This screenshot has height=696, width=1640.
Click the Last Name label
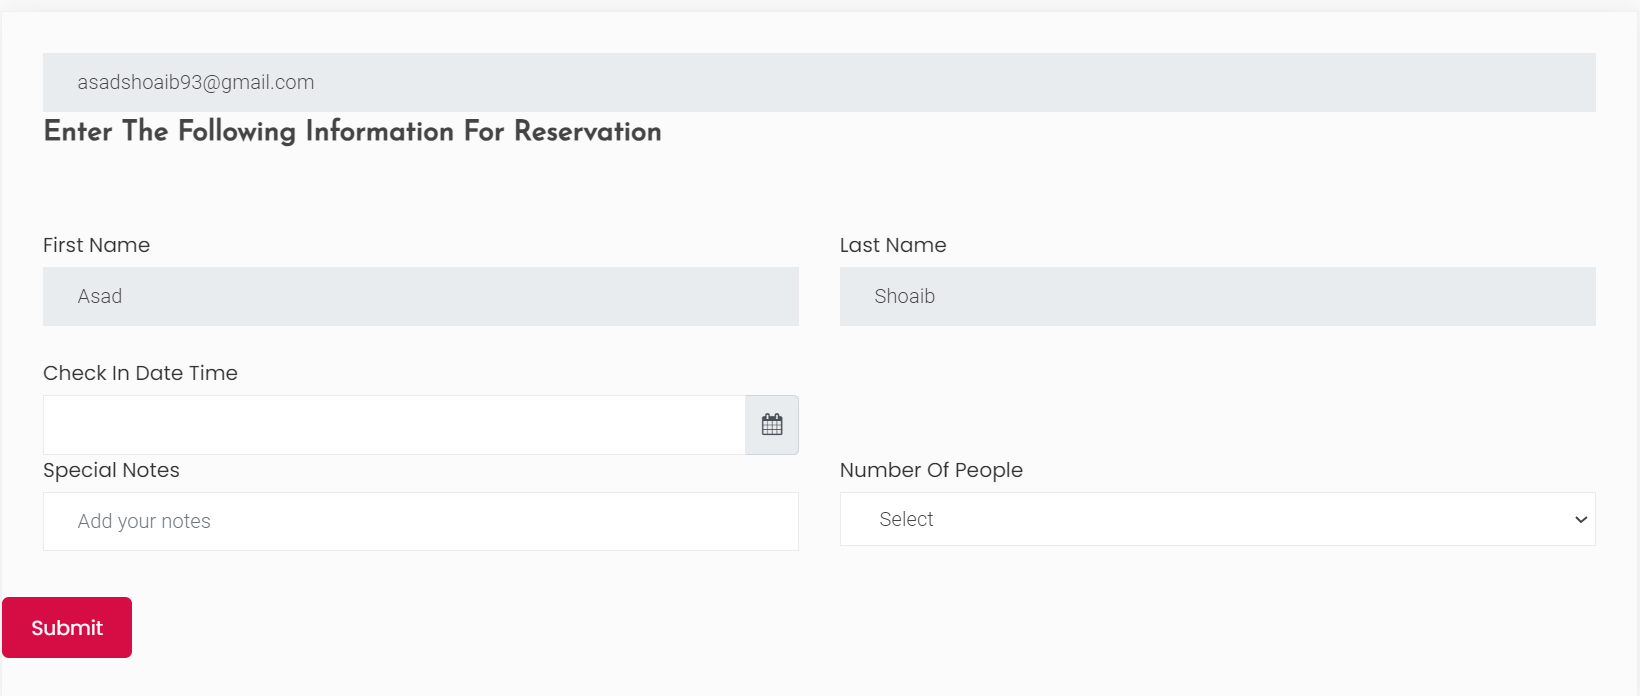(x=892, y=245)
